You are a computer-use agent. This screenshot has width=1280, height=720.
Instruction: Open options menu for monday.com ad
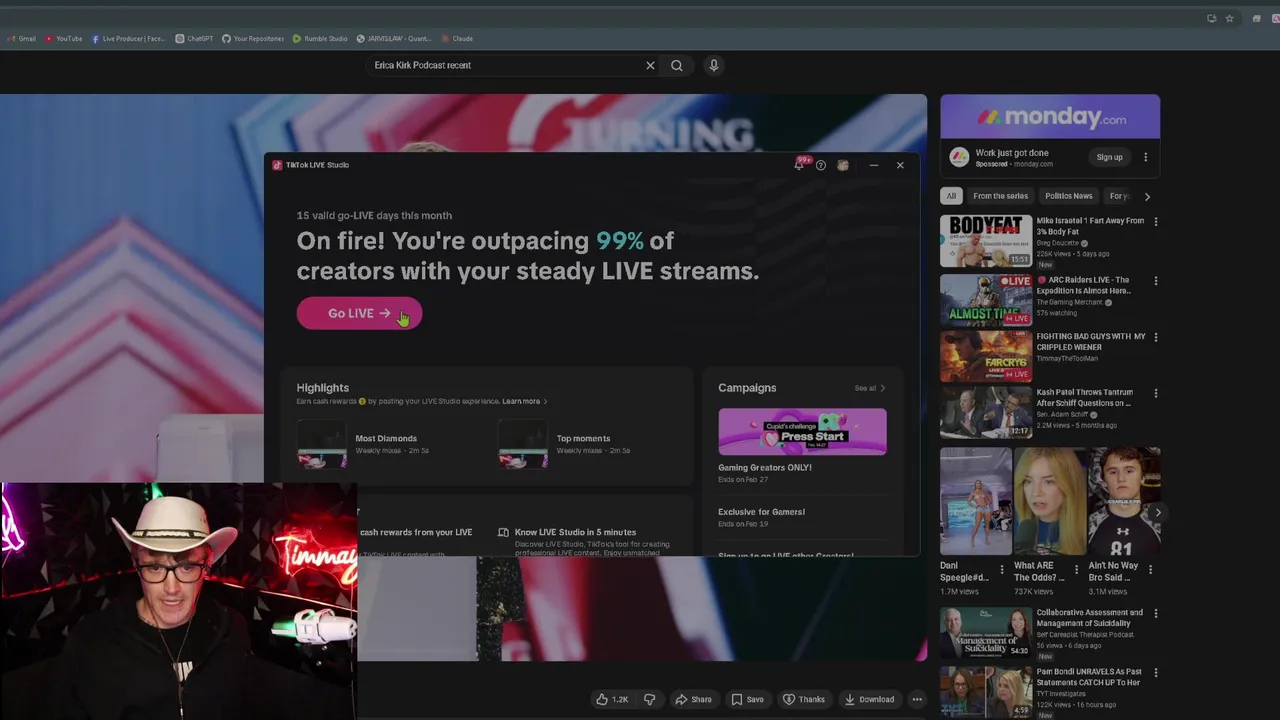[x=1145, y=157]
